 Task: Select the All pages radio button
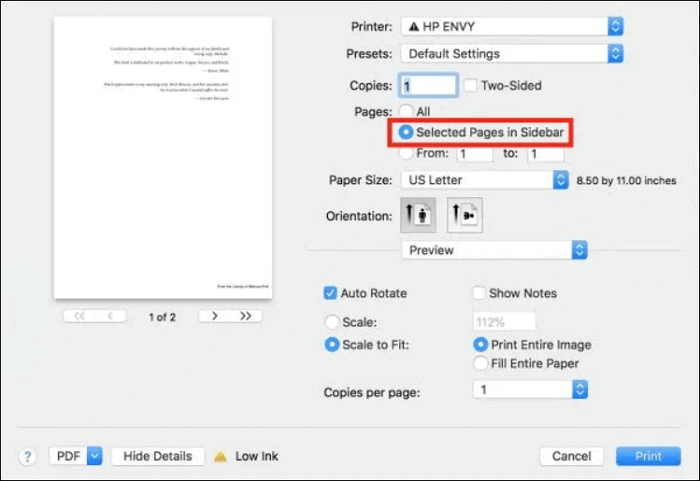[x=406, y=111]
